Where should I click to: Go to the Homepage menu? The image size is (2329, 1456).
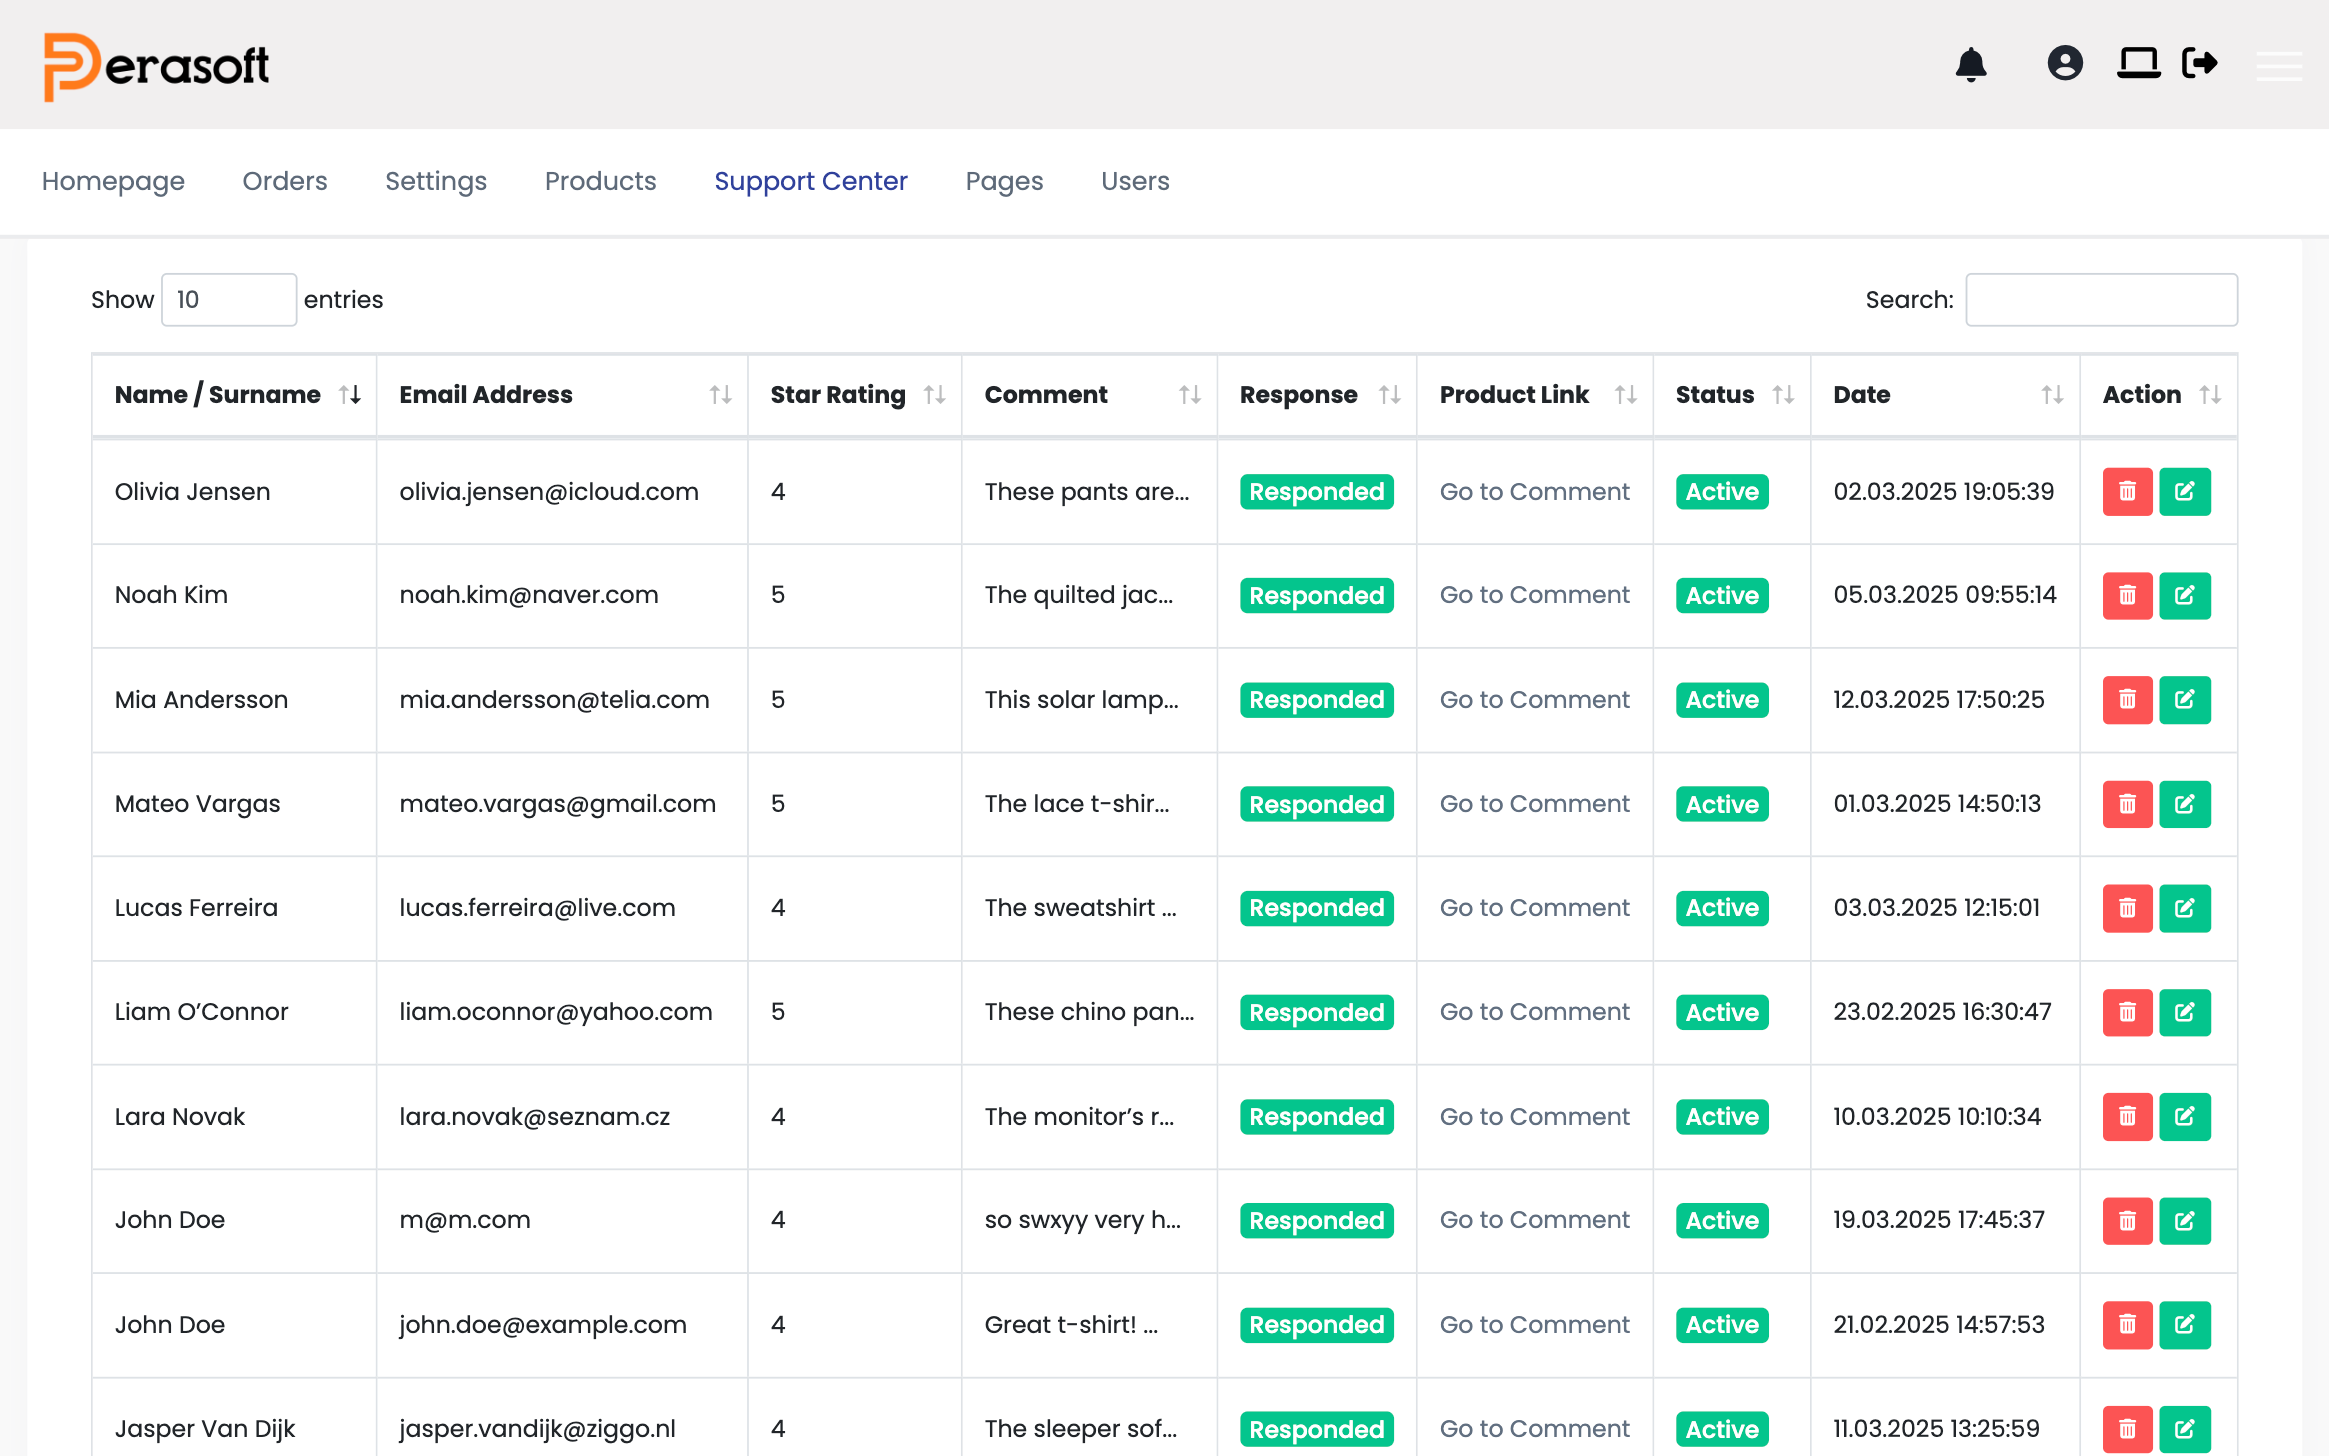pyautogui.click(x=113, y=181)
